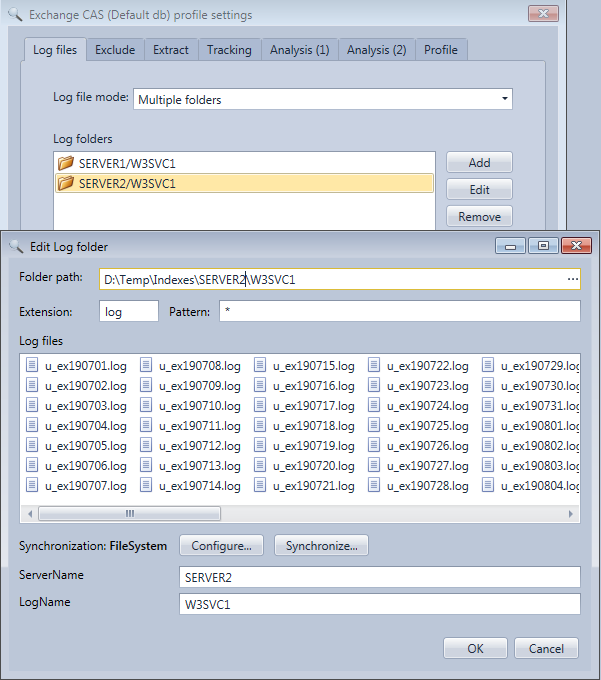
Task: Click the Configure... synchronization button
Action: click(222, 546)
